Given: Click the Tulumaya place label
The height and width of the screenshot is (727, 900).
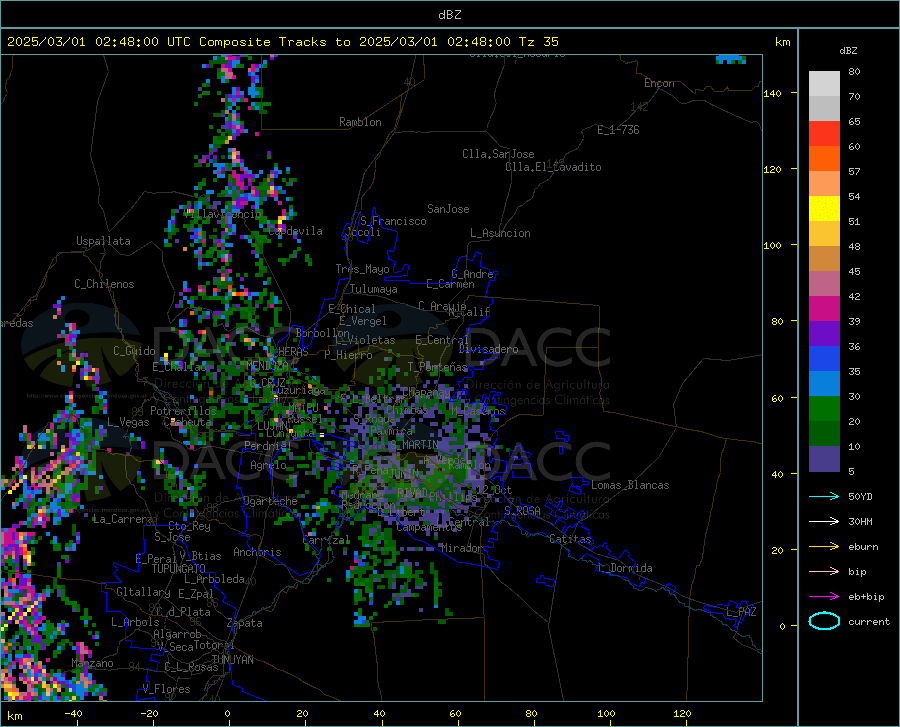Looking at the screenshot, I should click(x=373, y=289).
